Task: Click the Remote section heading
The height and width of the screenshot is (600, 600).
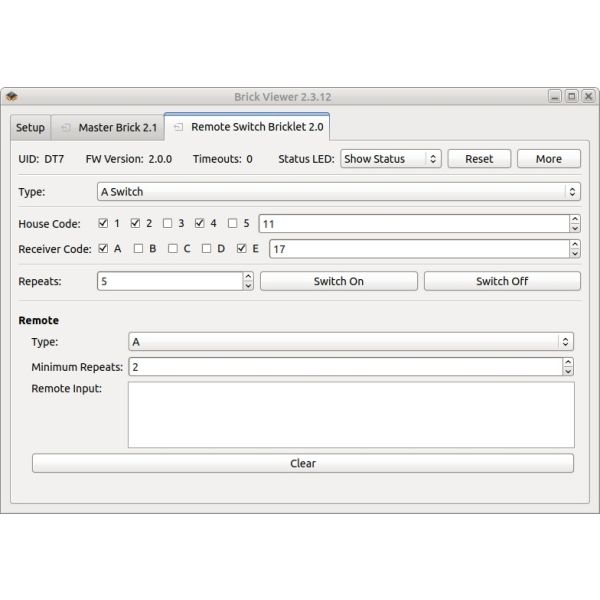Action: pos(39,320)
